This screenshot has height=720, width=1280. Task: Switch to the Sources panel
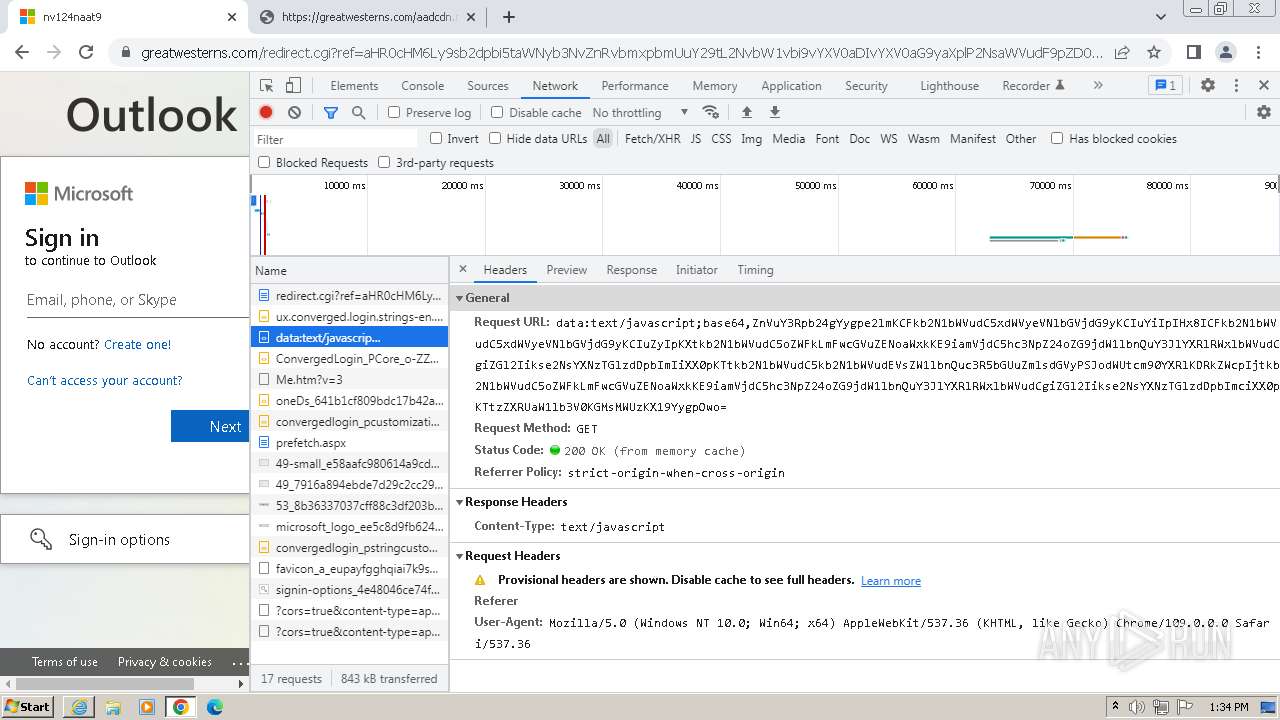(x=488, y=86)
